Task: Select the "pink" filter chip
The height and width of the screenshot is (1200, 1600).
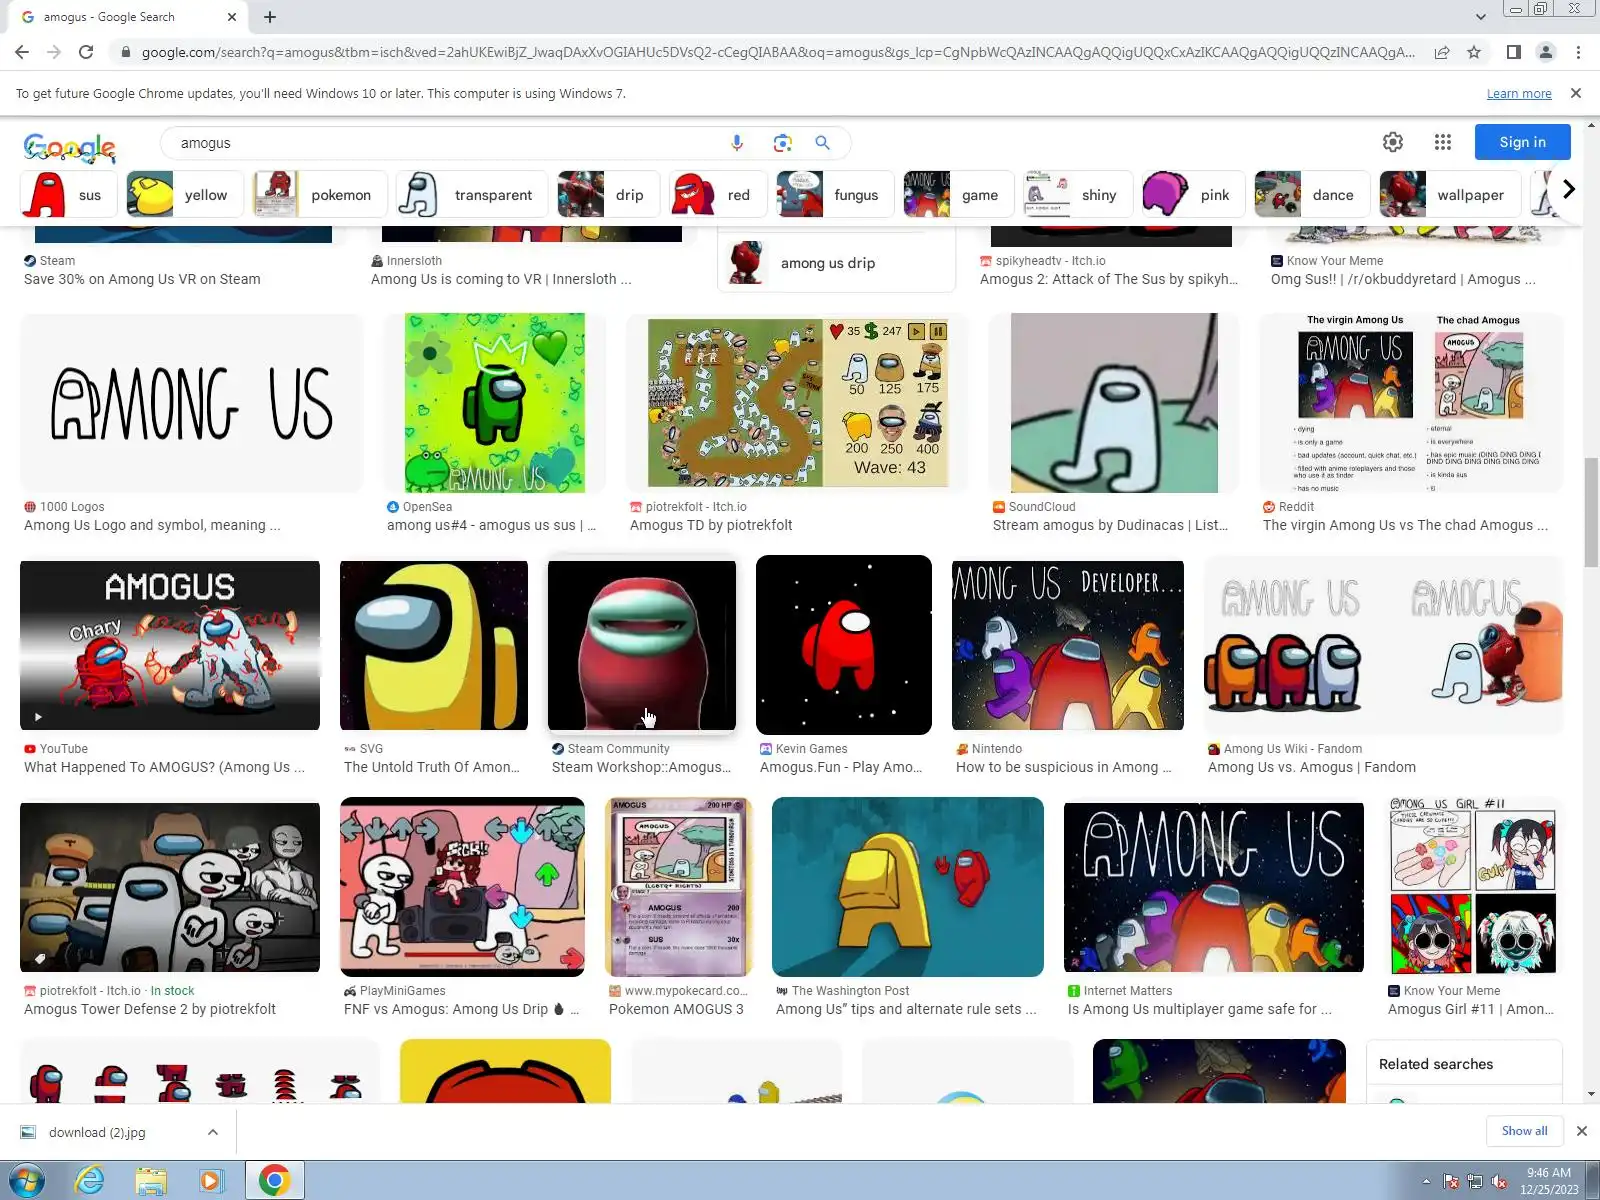Action: pyautogui.click(x=1193, y=195)
